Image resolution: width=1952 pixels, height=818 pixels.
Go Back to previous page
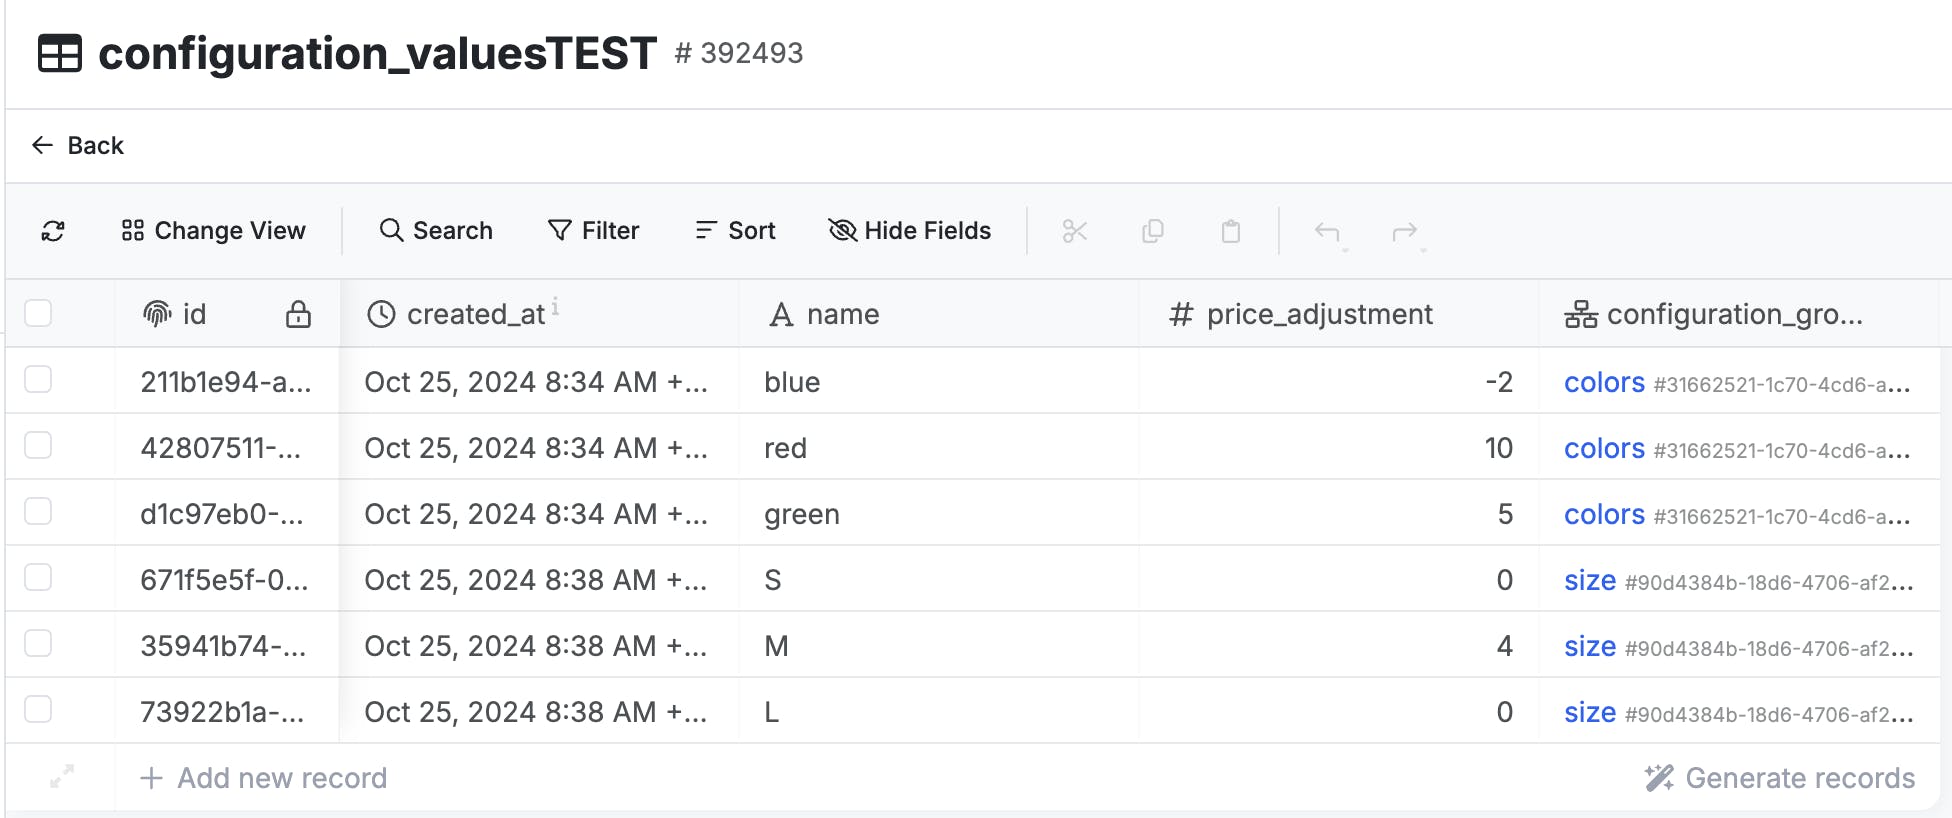(78, 146)
